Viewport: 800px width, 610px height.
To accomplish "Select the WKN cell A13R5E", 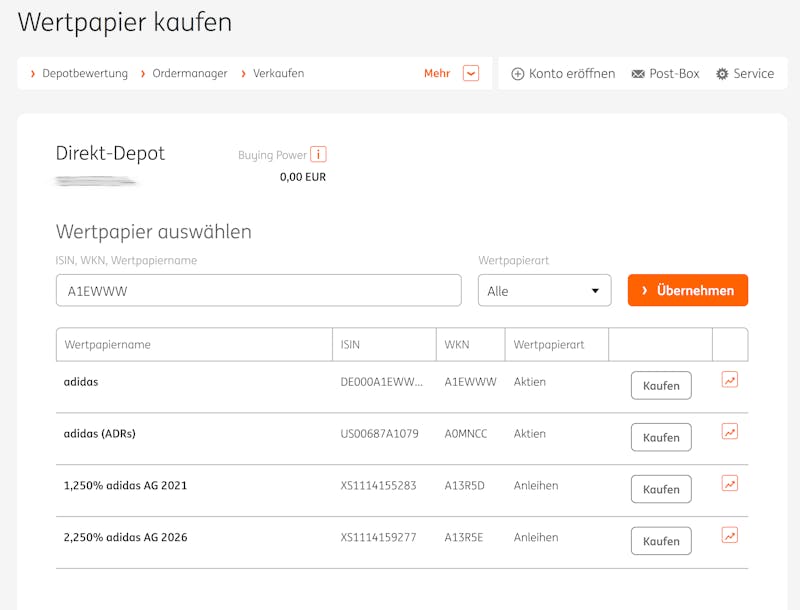I will [464, 538].
